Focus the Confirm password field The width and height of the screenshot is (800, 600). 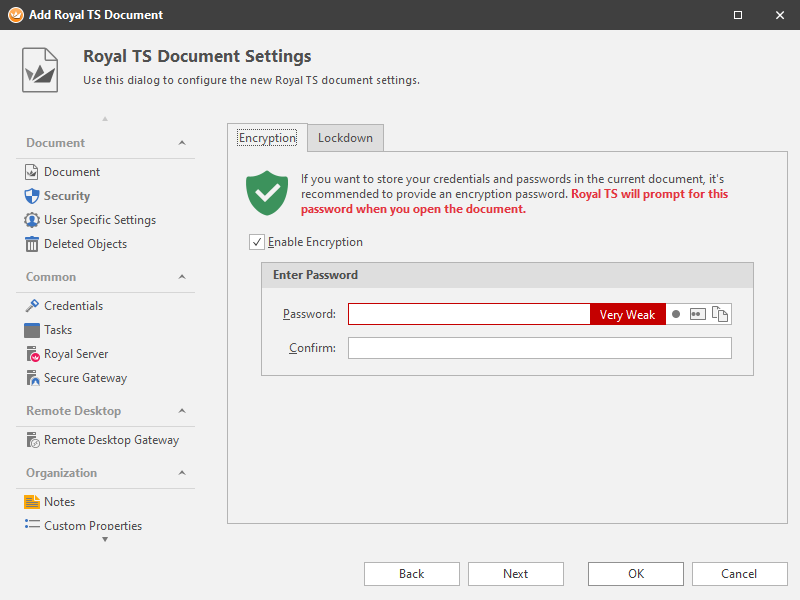[x=540, y=348]
